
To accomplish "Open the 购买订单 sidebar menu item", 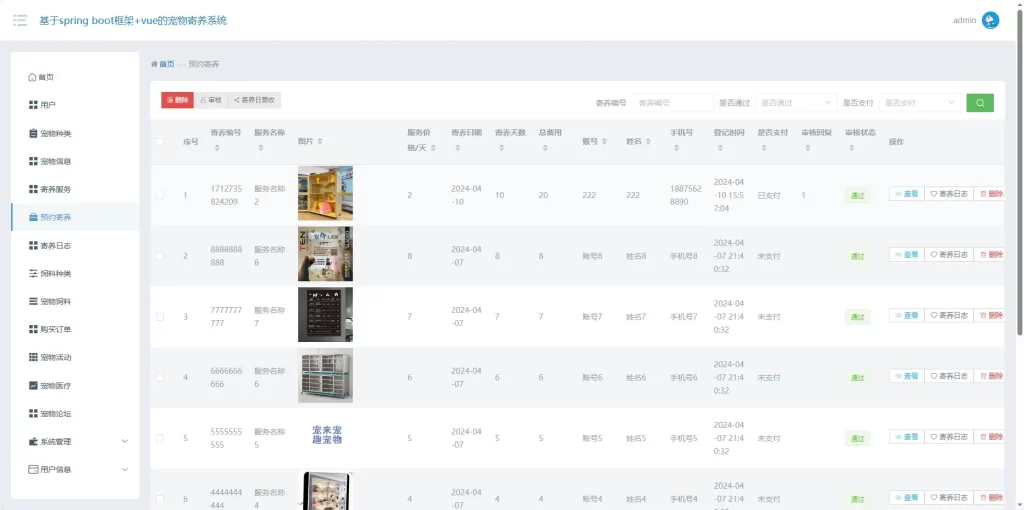I will [x=55, y=329].
